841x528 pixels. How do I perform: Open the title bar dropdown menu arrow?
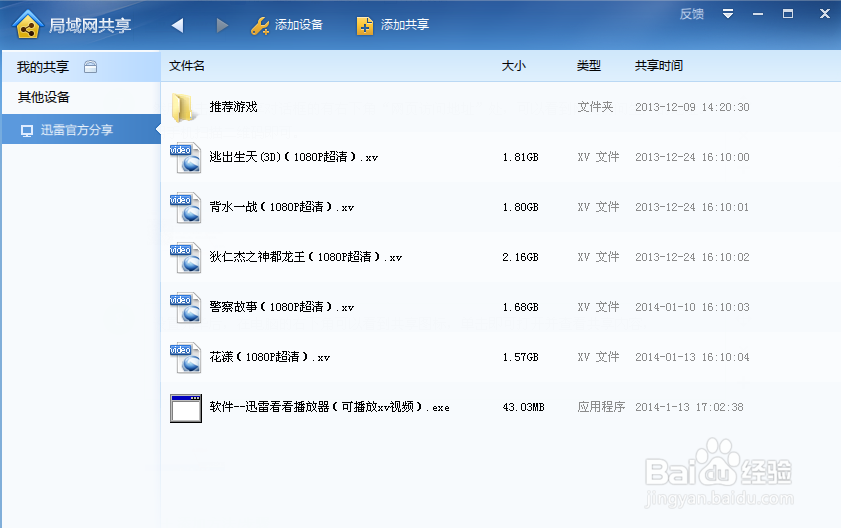[728, 13]
